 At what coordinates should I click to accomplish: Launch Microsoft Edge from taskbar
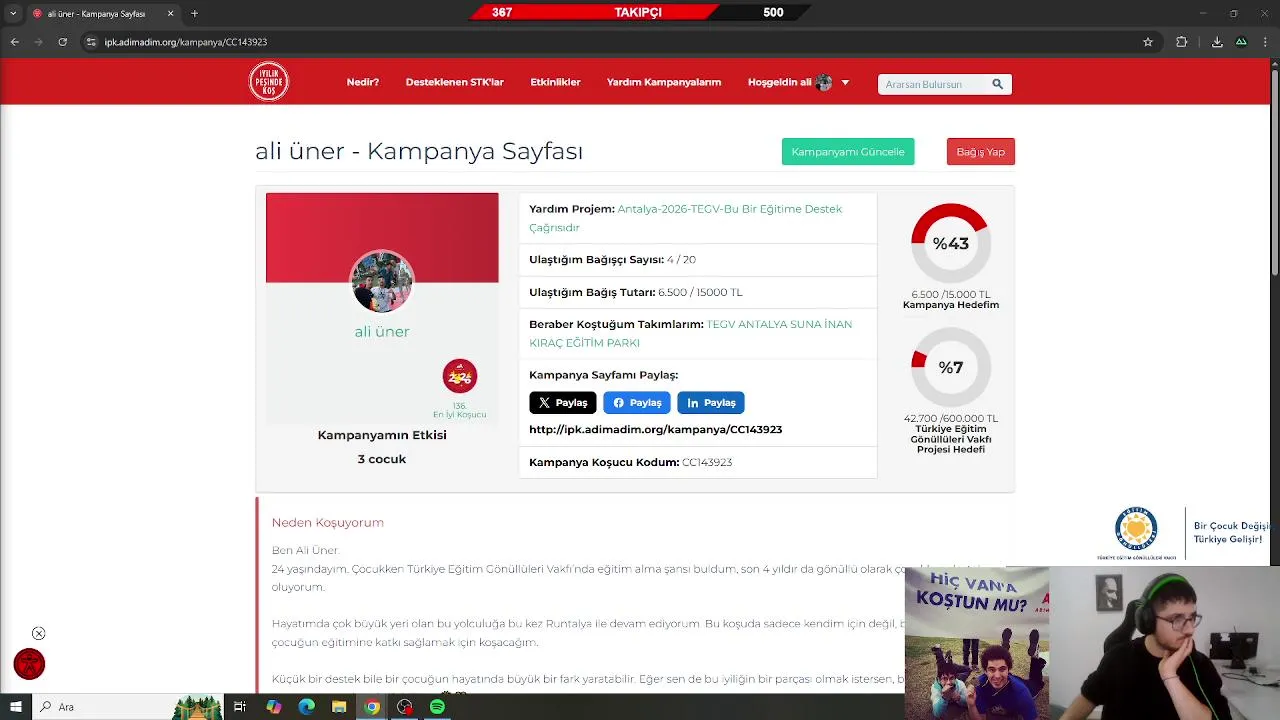click(306, 707)
